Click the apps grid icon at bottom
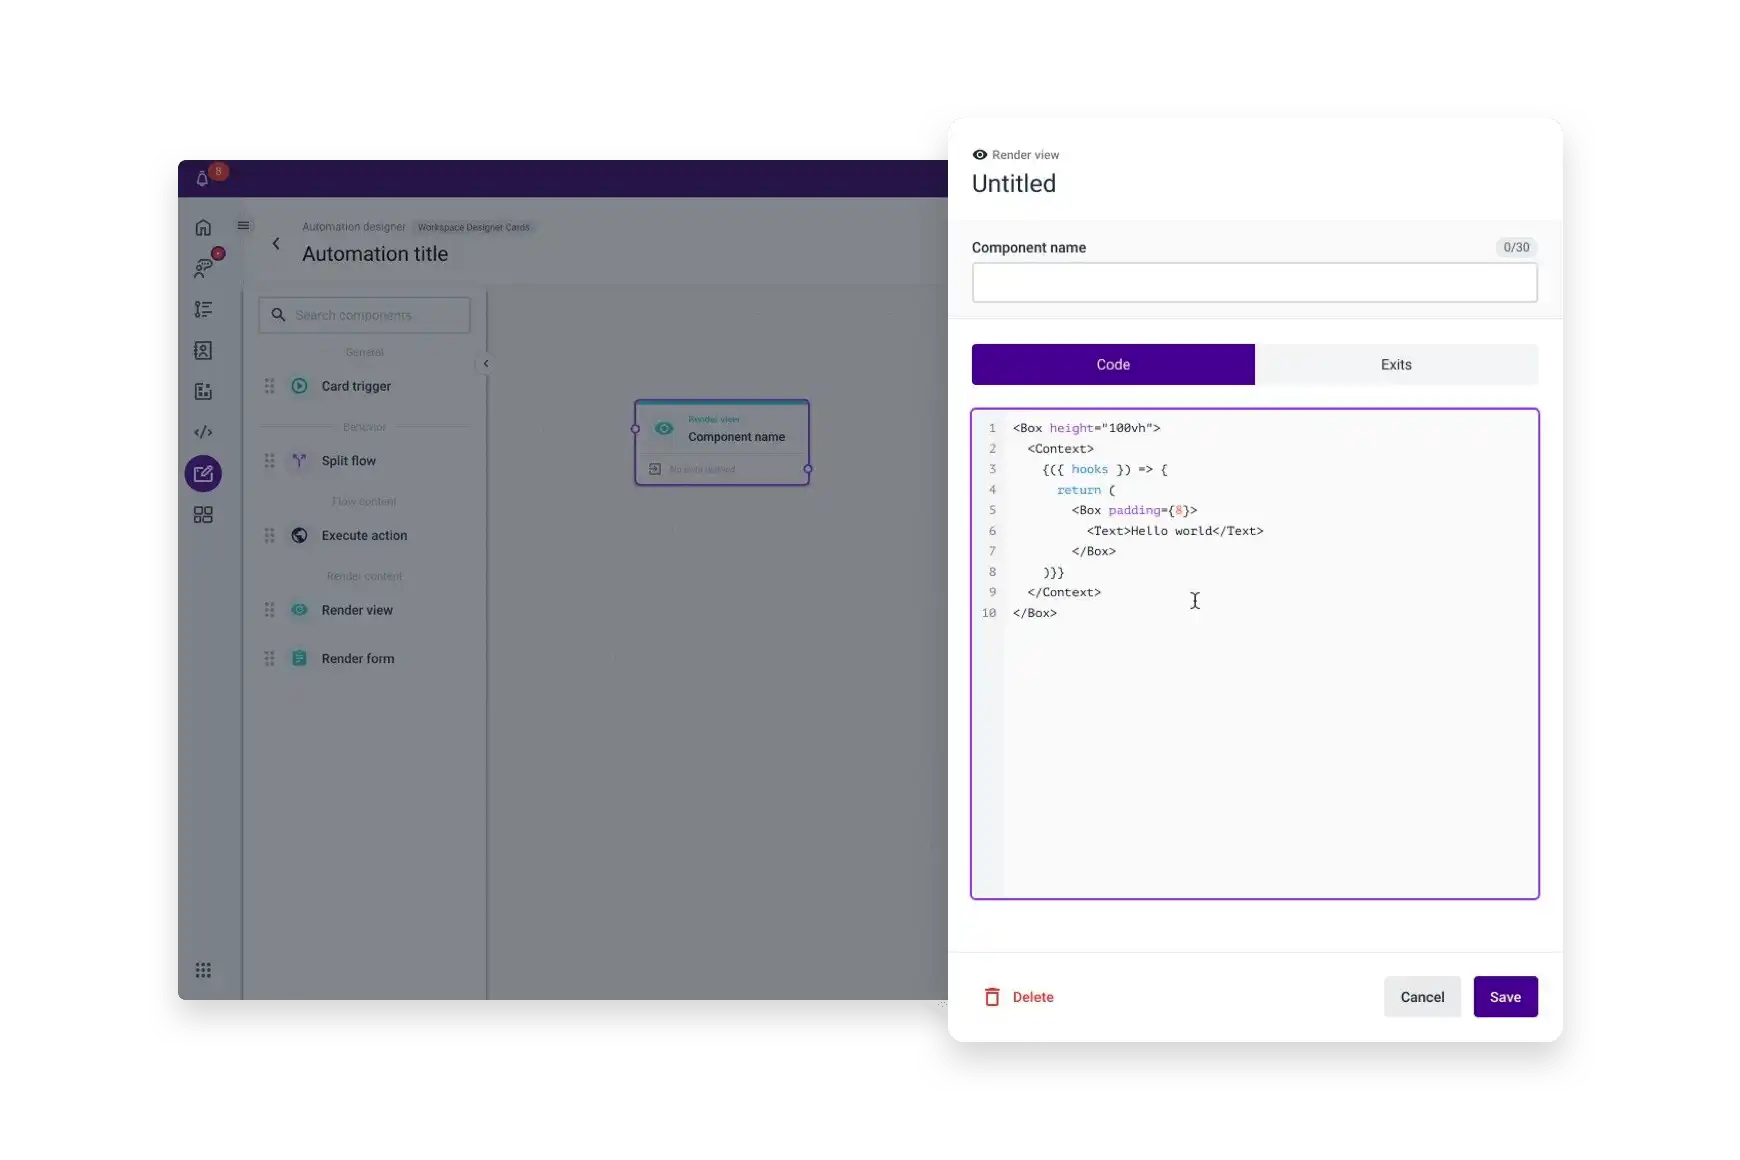Image resolution: width=1740 pixels, height=1160 pixels. pyautogui.click(x=203, y=970)
